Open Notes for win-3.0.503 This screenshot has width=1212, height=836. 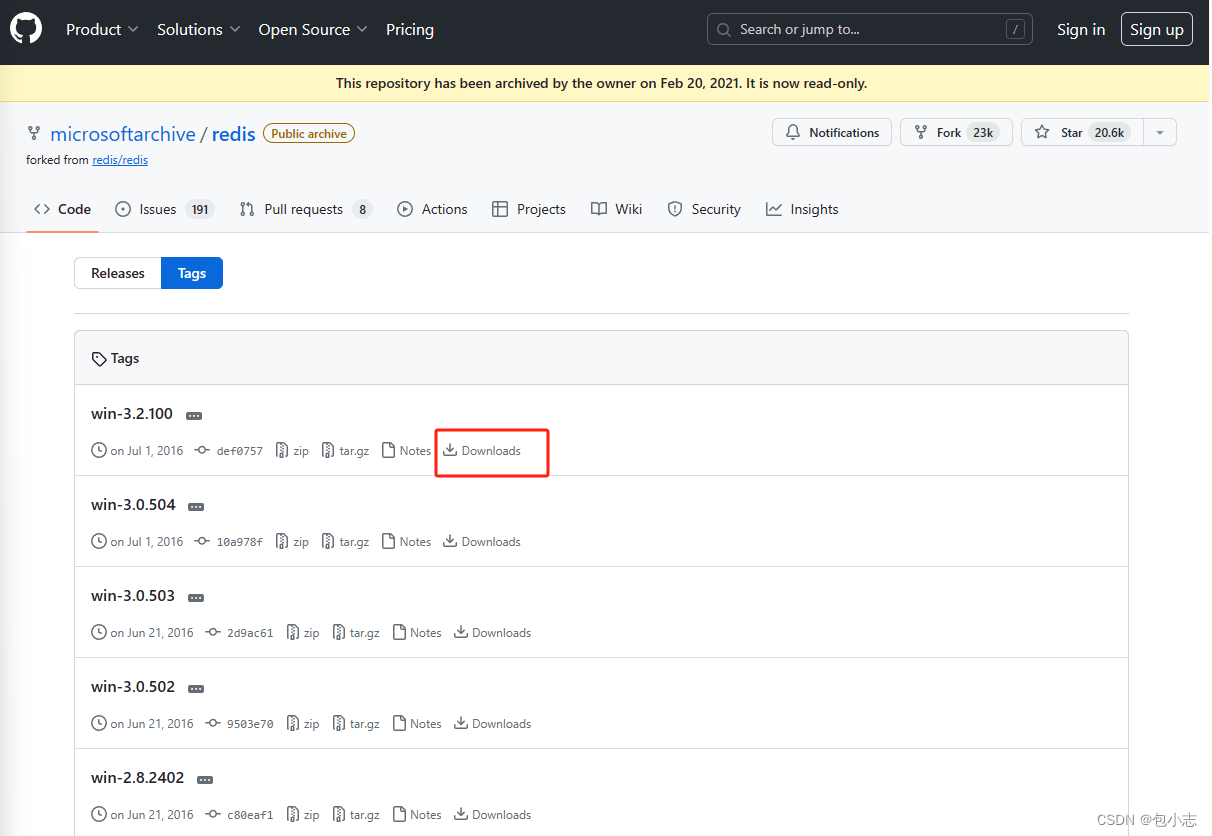417,633
